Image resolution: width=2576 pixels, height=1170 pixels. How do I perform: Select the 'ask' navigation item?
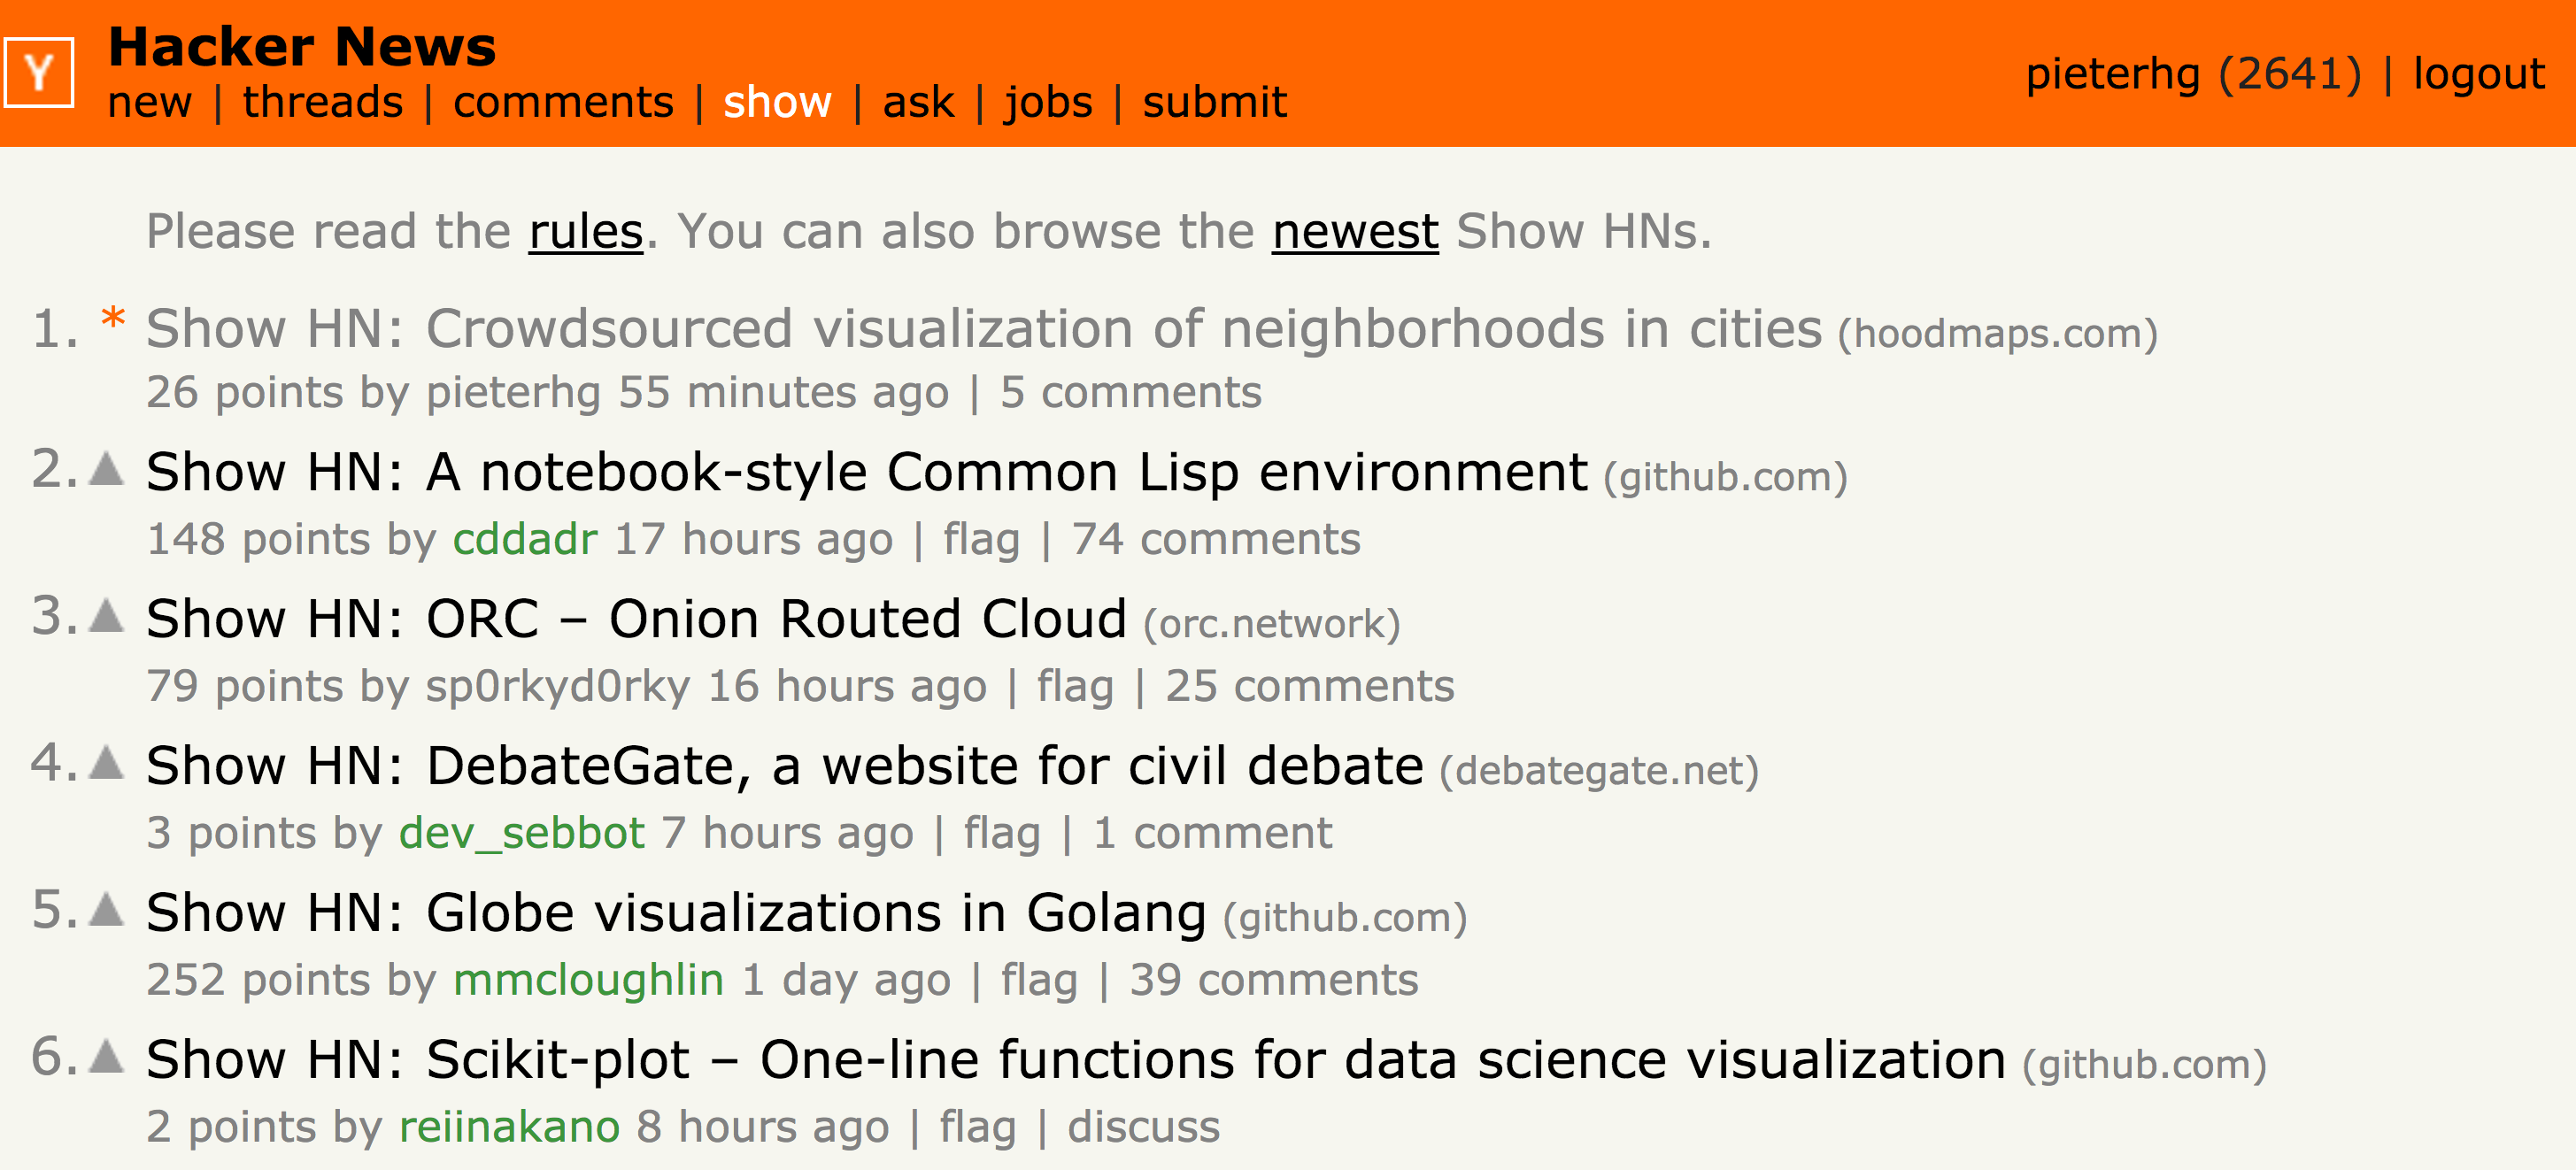click(x=918, y=102)
